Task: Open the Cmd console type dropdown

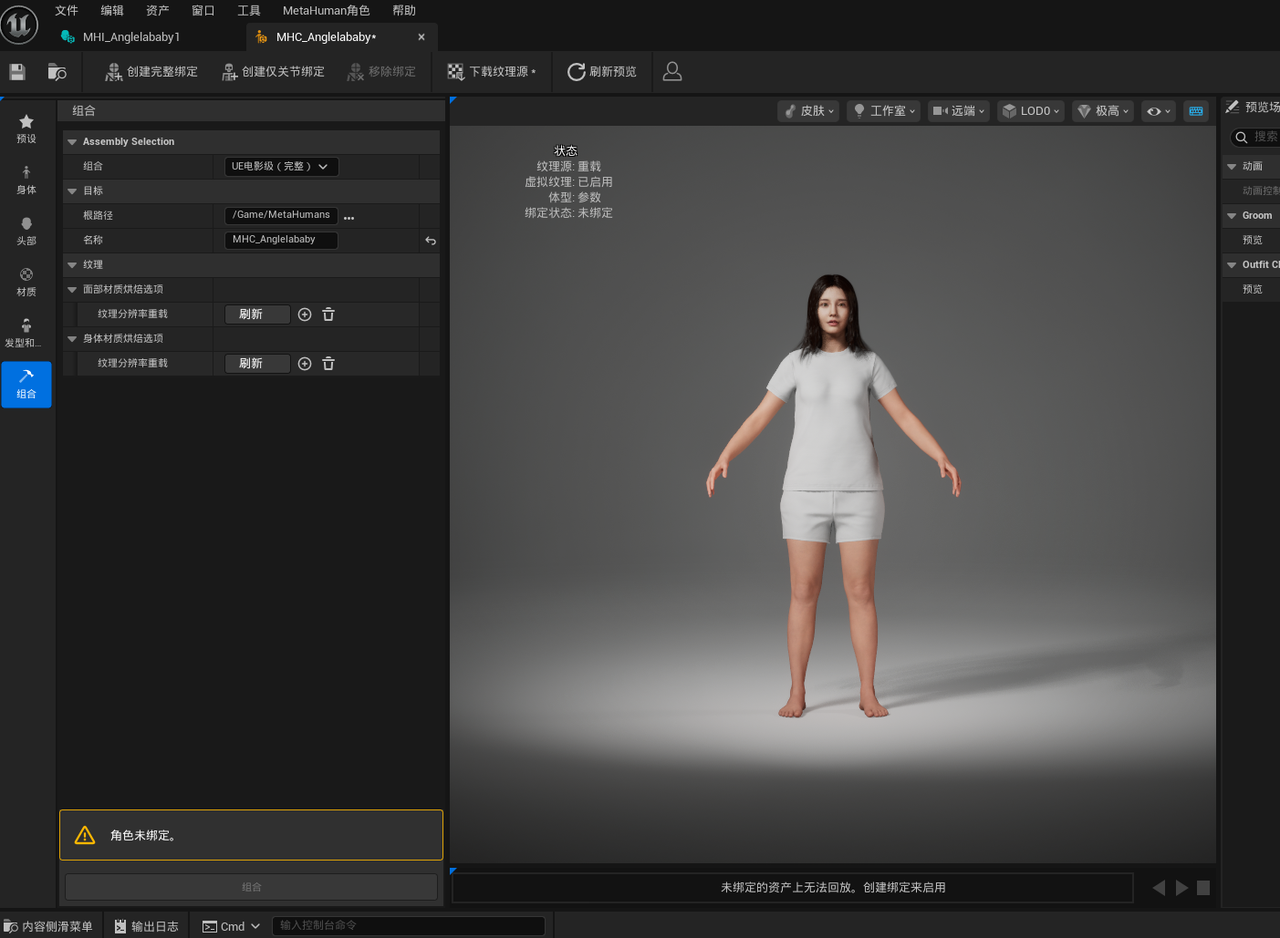Action: click(231, 926)
